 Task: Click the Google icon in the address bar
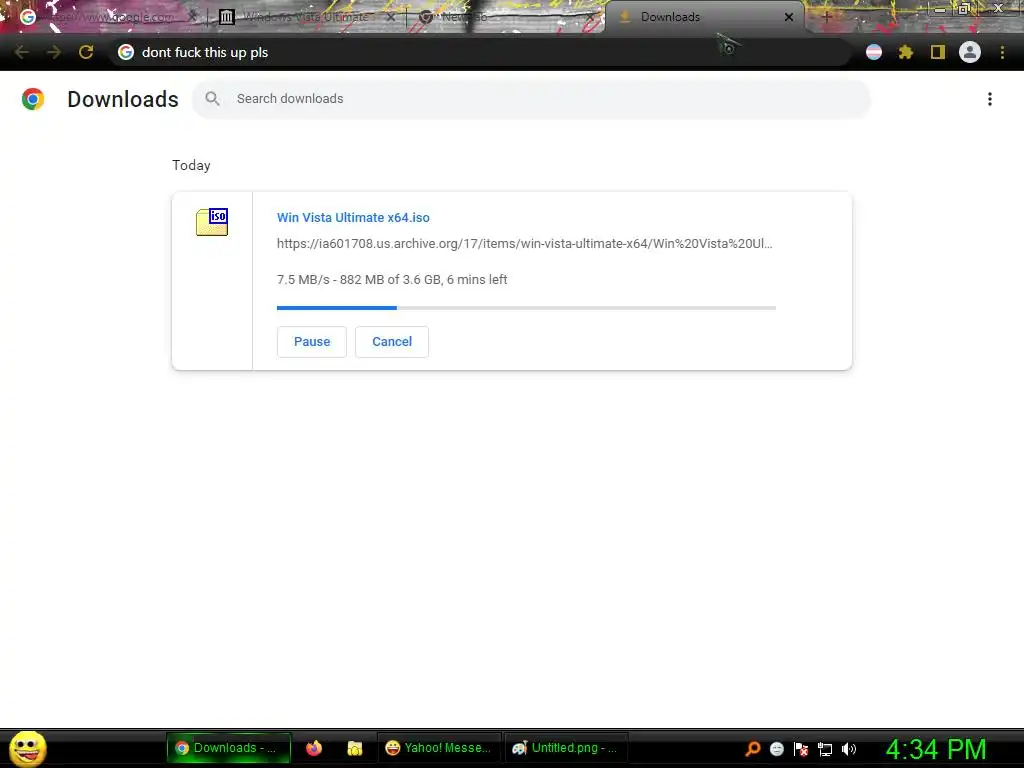[126, 52]
